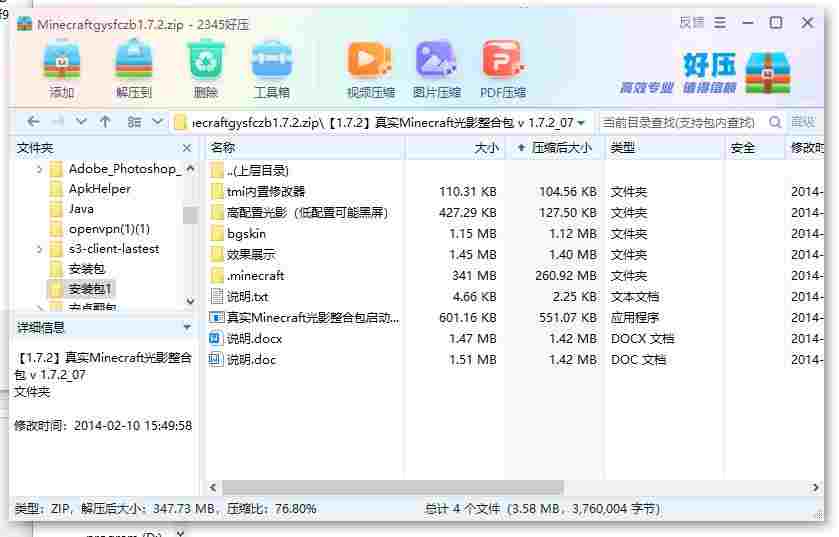839x537 pixels.
Task: Expand s3-client-lastest tree node
Action: 39,249
